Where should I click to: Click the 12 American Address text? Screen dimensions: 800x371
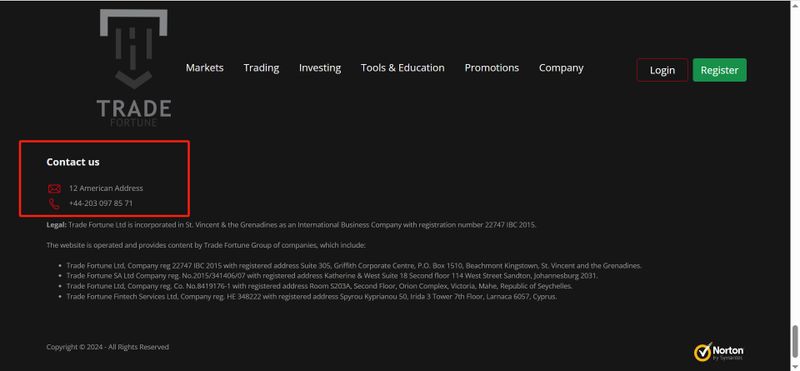[x=106, y=188]
